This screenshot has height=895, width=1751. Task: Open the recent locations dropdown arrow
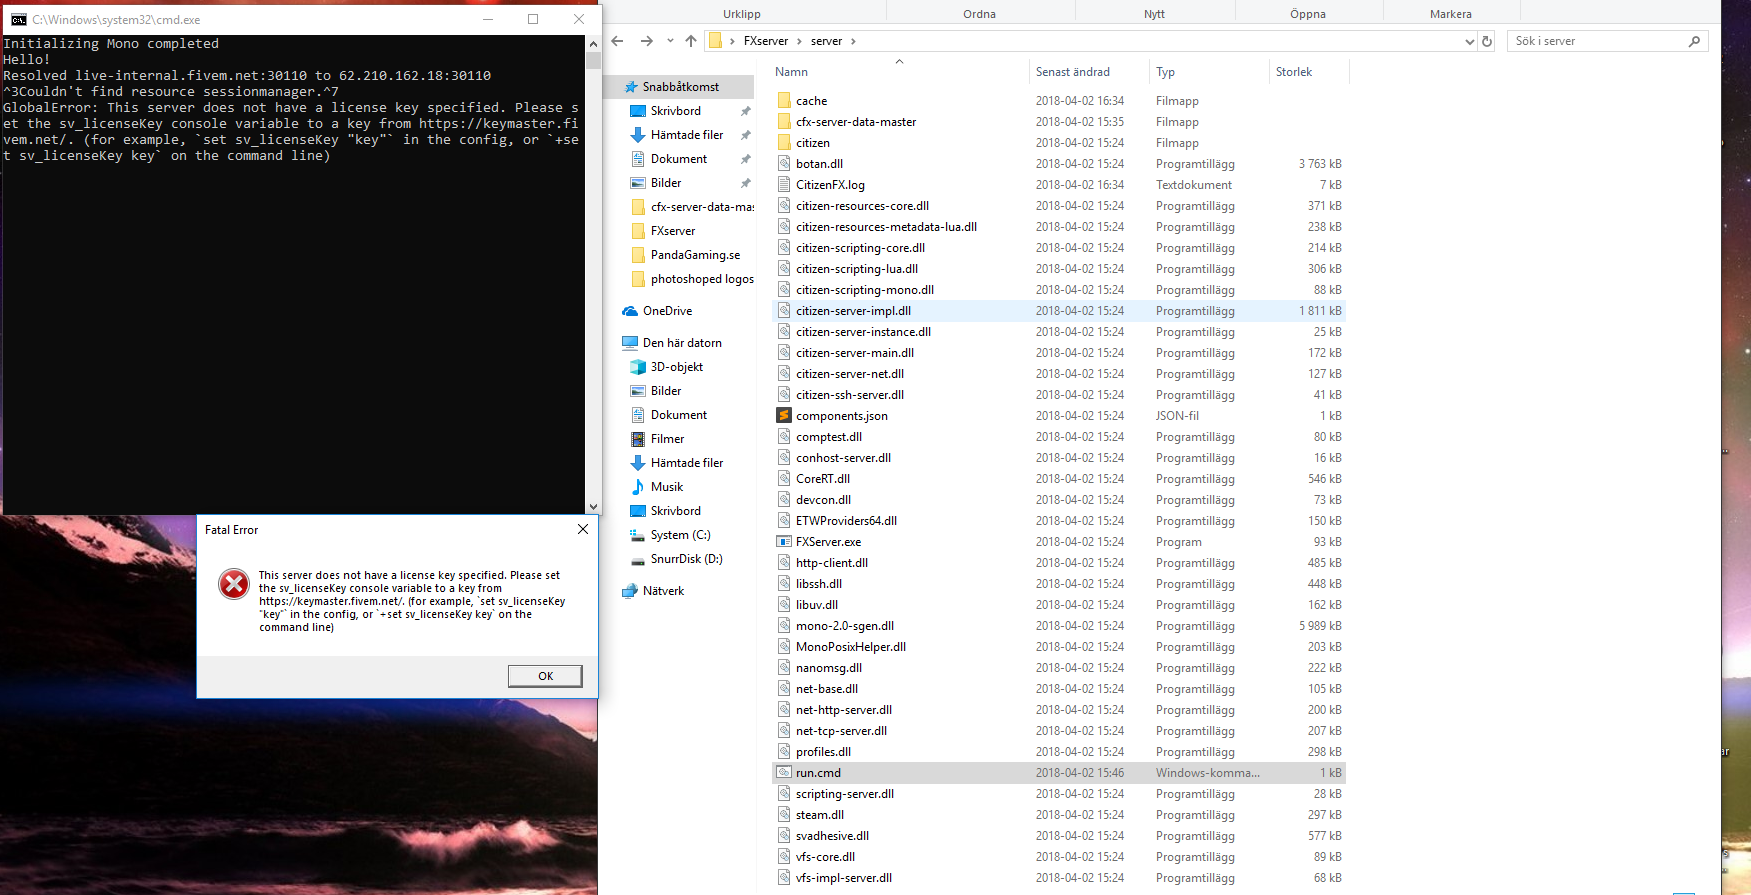[670, 41]
